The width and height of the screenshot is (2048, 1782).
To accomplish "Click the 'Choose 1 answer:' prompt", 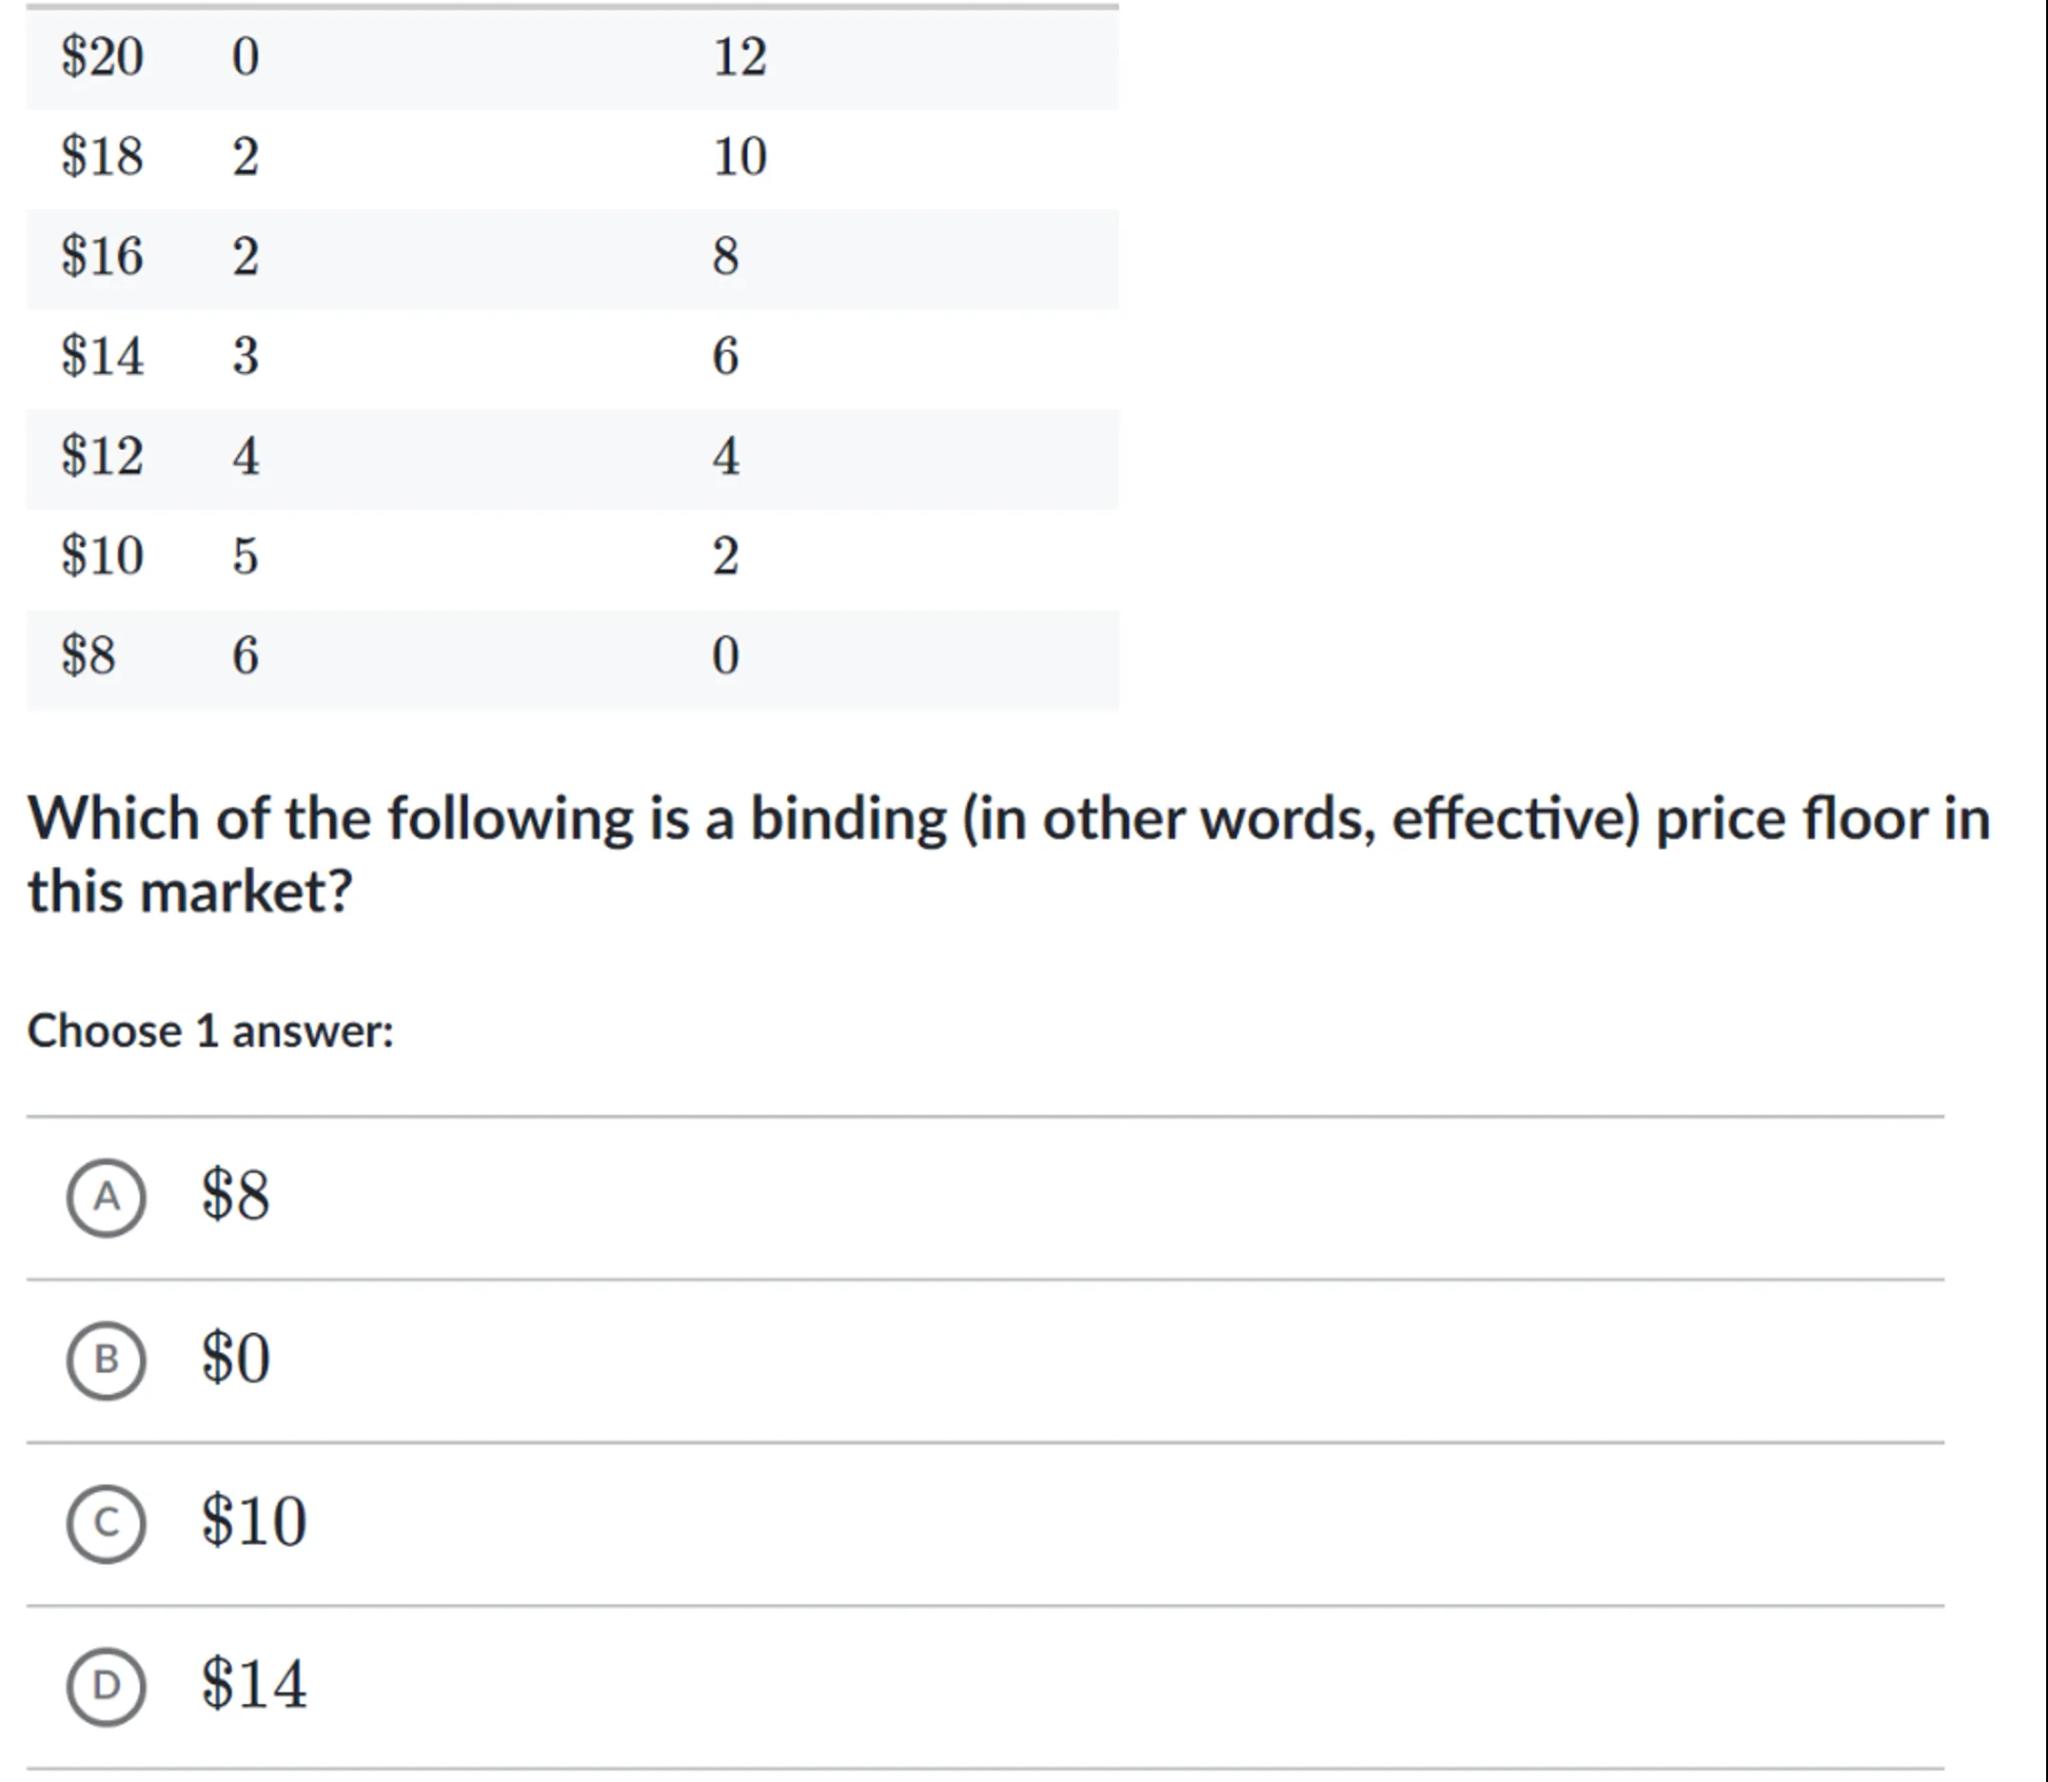I will pos(210,1031).
